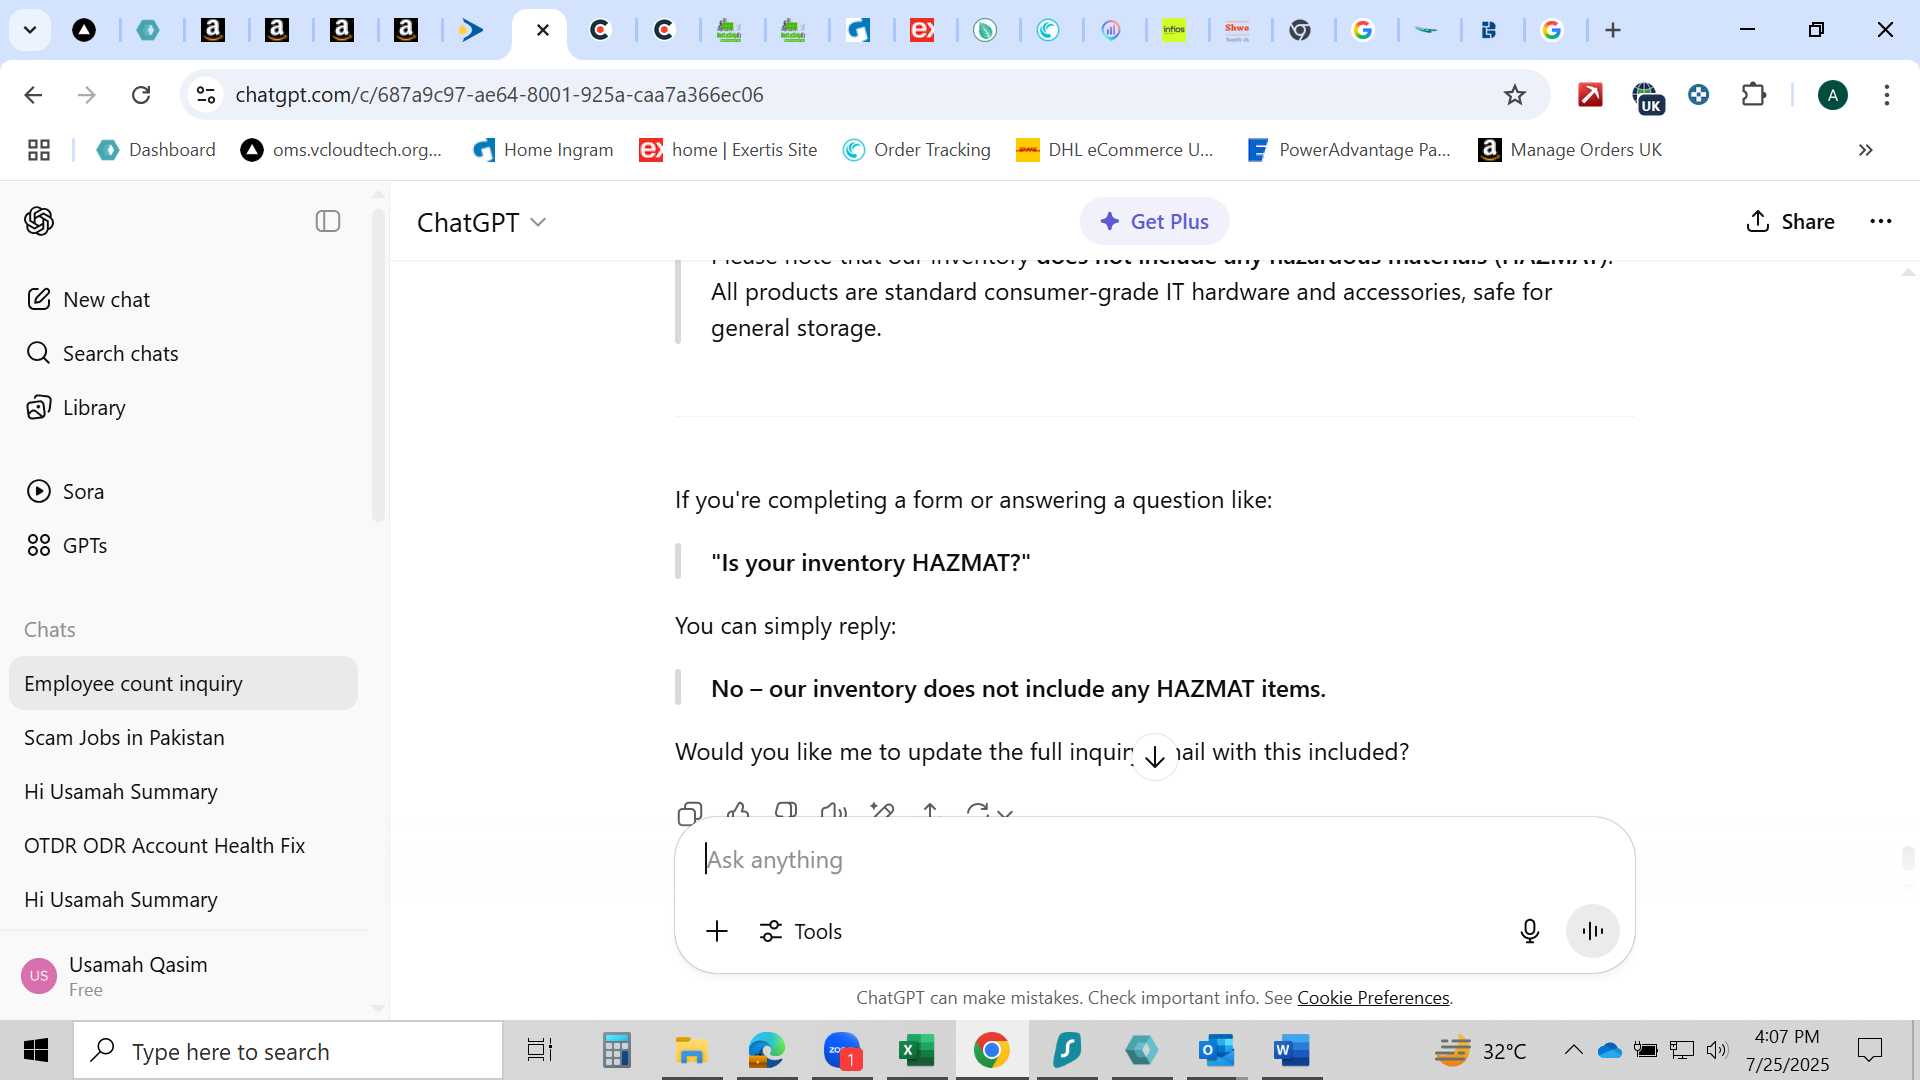Open the Tools menu in composer
This screenshot has width=1920, height=1080.
[x=800, y=931]
